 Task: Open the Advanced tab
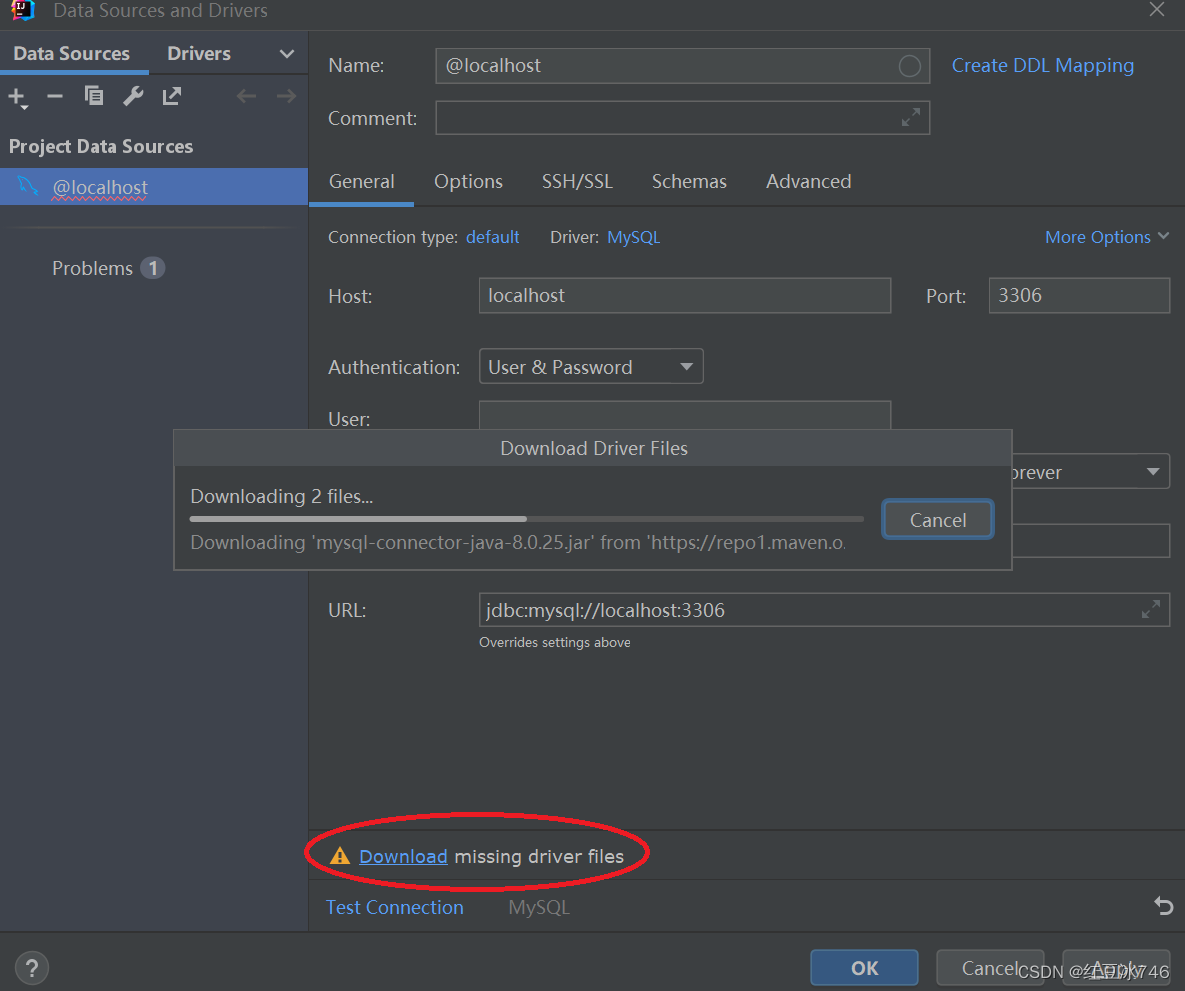(x=808, y=181)
